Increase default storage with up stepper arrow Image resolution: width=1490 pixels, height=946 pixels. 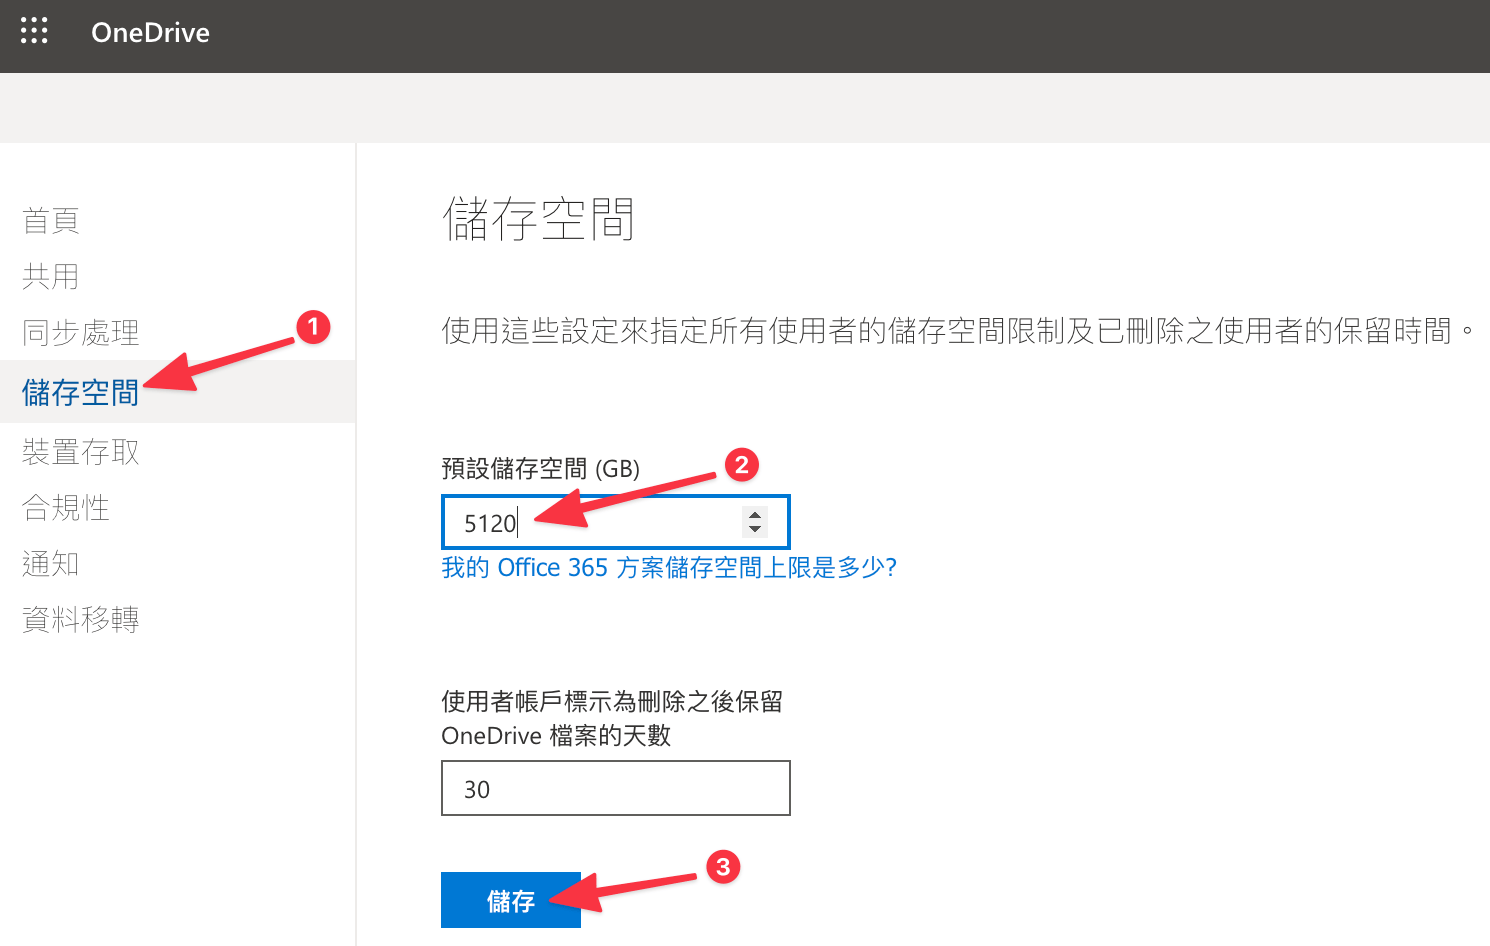pyautogui.click(x=755, y=514)
